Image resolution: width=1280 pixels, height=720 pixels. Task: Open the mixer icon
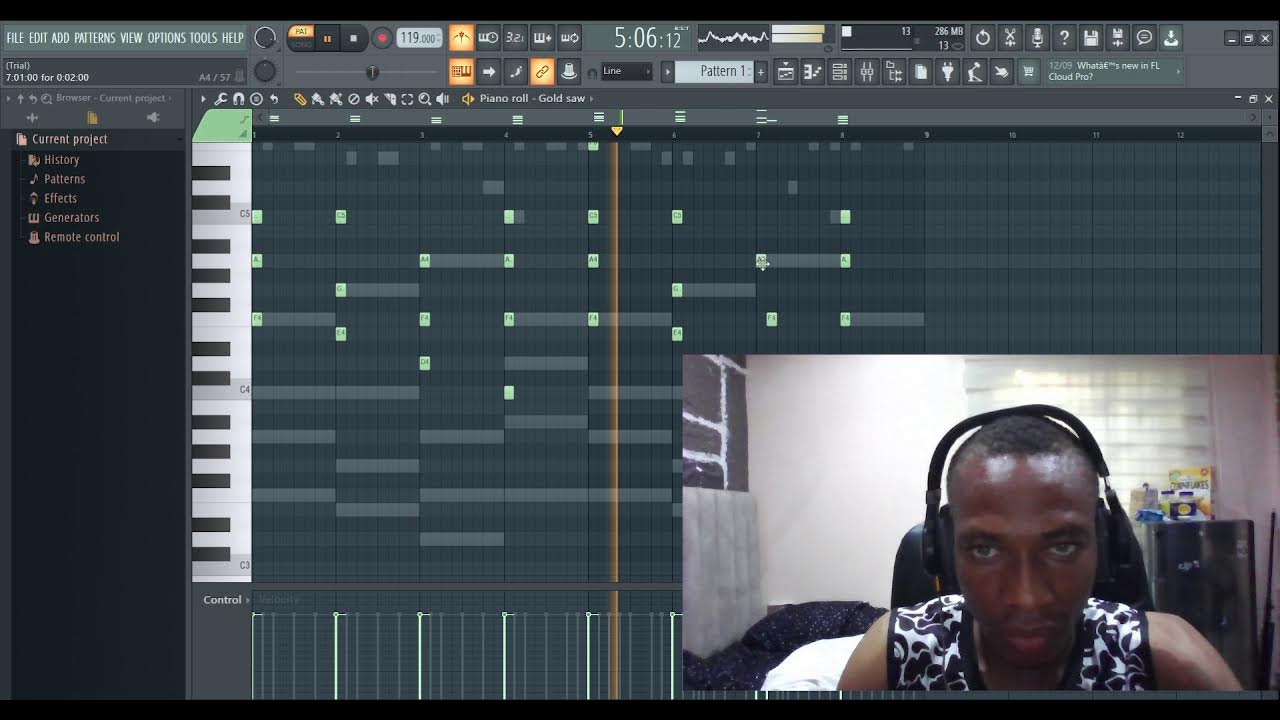click(867, 71)
